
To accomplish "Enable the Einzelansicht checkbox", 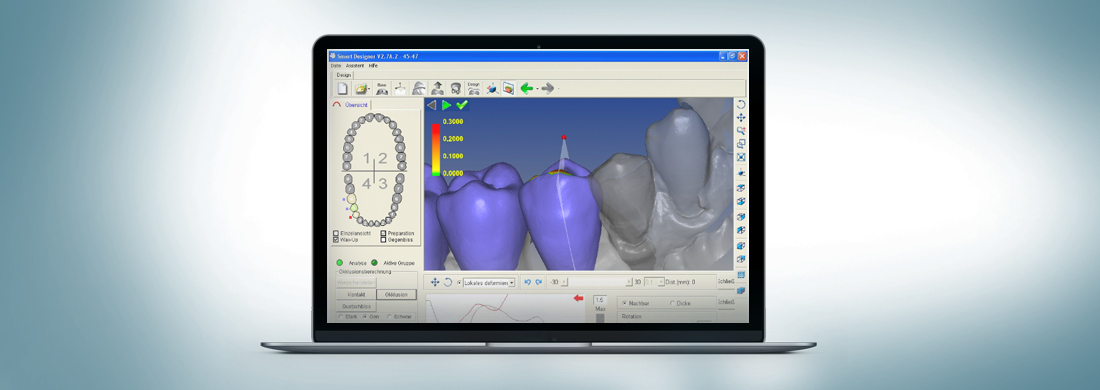I will pyautogui.click(x=336, y=233).
